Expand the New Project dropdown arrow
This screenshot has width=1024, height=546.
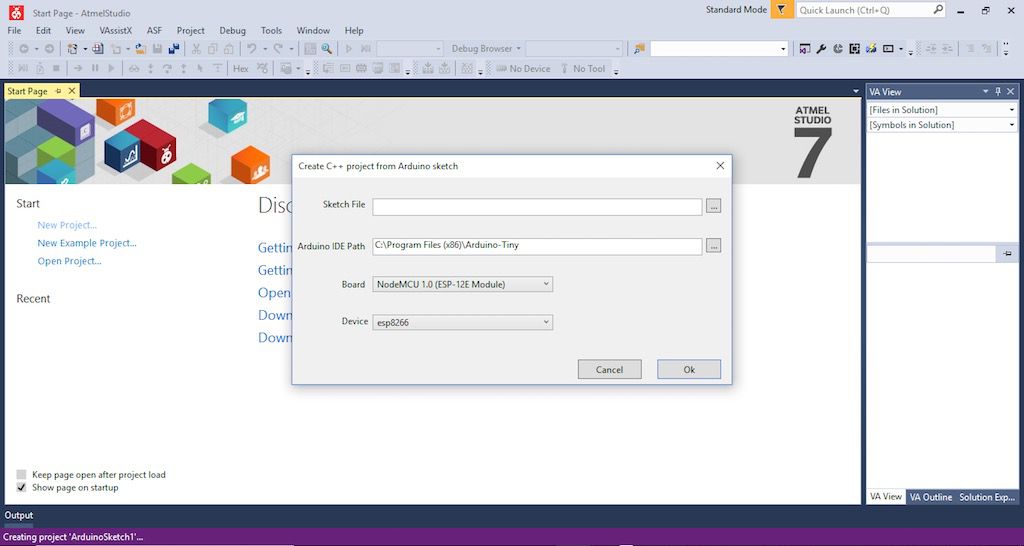tap(85, 49)
